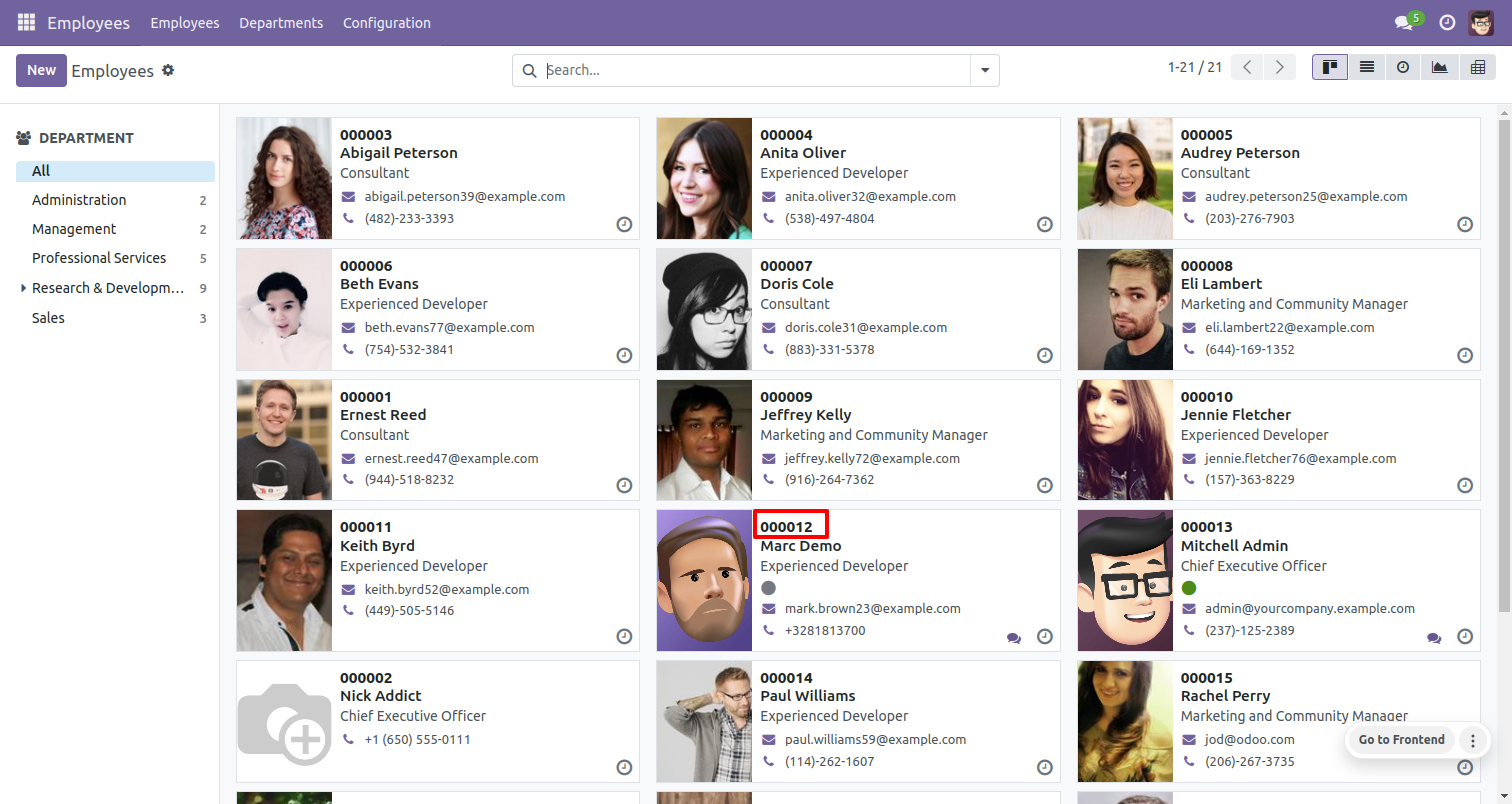Click phone number +3281813700
This screenshot has height=804, width=1512.
(x=825, y=631)
